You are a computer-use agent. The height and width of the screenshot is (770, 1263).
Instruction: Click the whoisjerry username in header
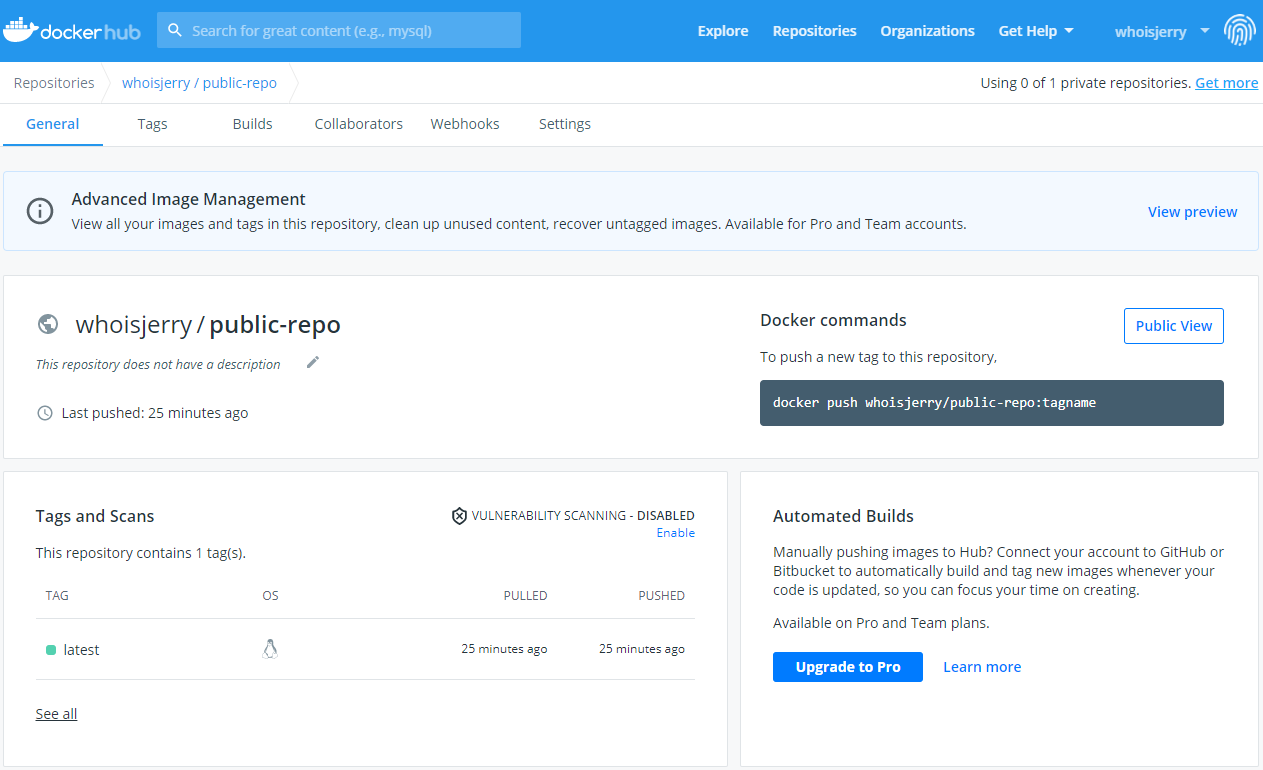pyautogui.click(x=1150, y=31)
